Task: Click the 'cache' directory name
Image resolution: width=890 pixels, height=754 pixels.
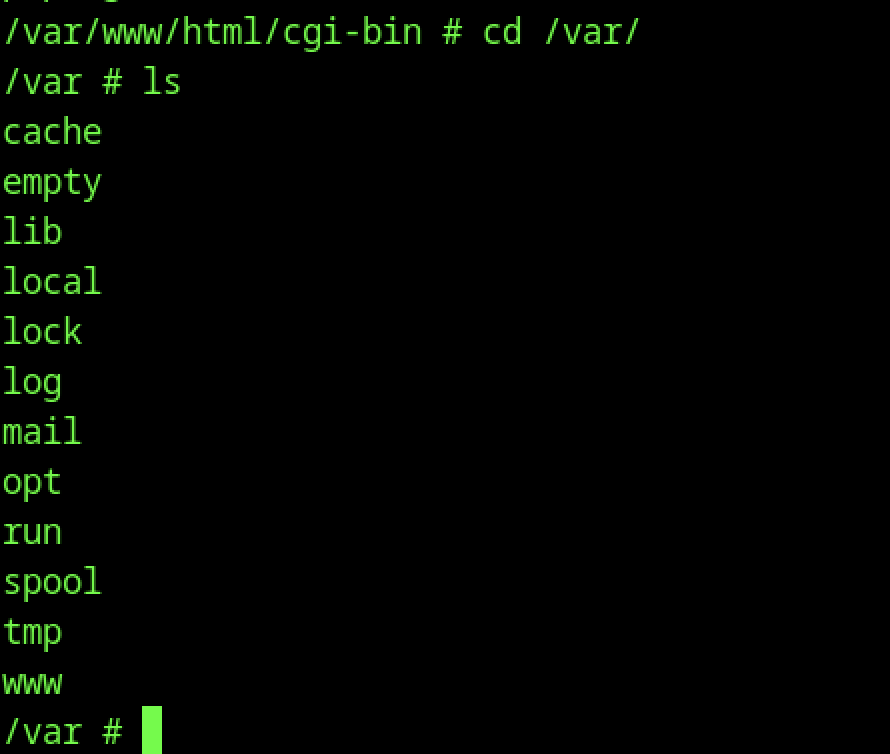Action: [52, 132]
